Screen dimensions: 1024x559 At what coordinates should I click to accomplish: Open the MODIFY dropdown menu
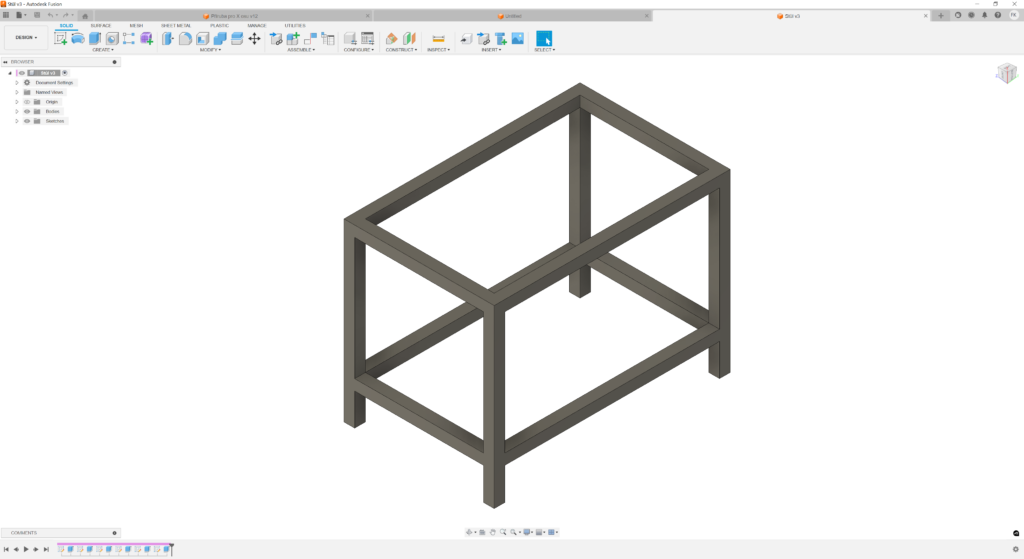coord(210,49)
